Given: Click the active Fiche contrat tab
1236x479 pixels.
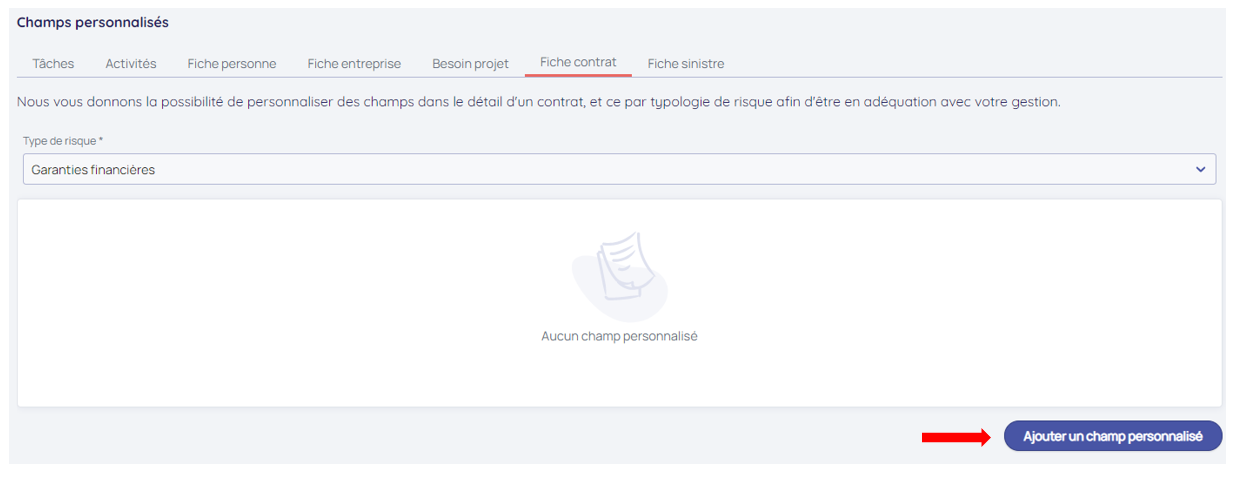Looking at the screenshot, I should click(x=578, y=62).
